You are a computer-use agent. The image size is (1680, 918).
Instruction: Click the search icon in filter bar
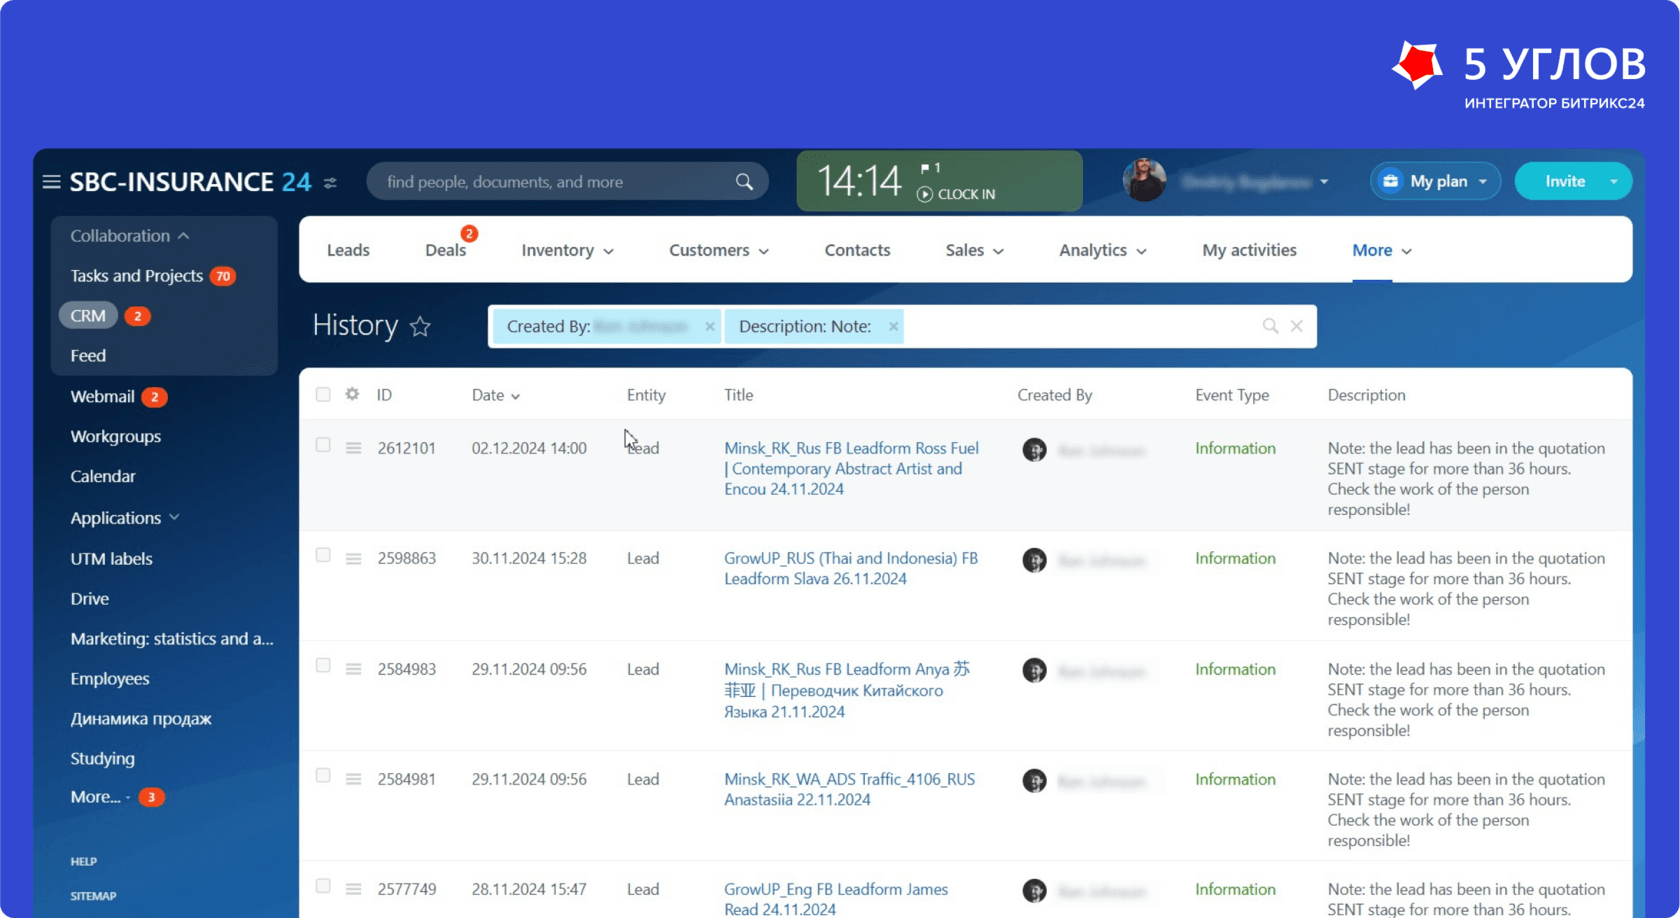point(1270,326)
